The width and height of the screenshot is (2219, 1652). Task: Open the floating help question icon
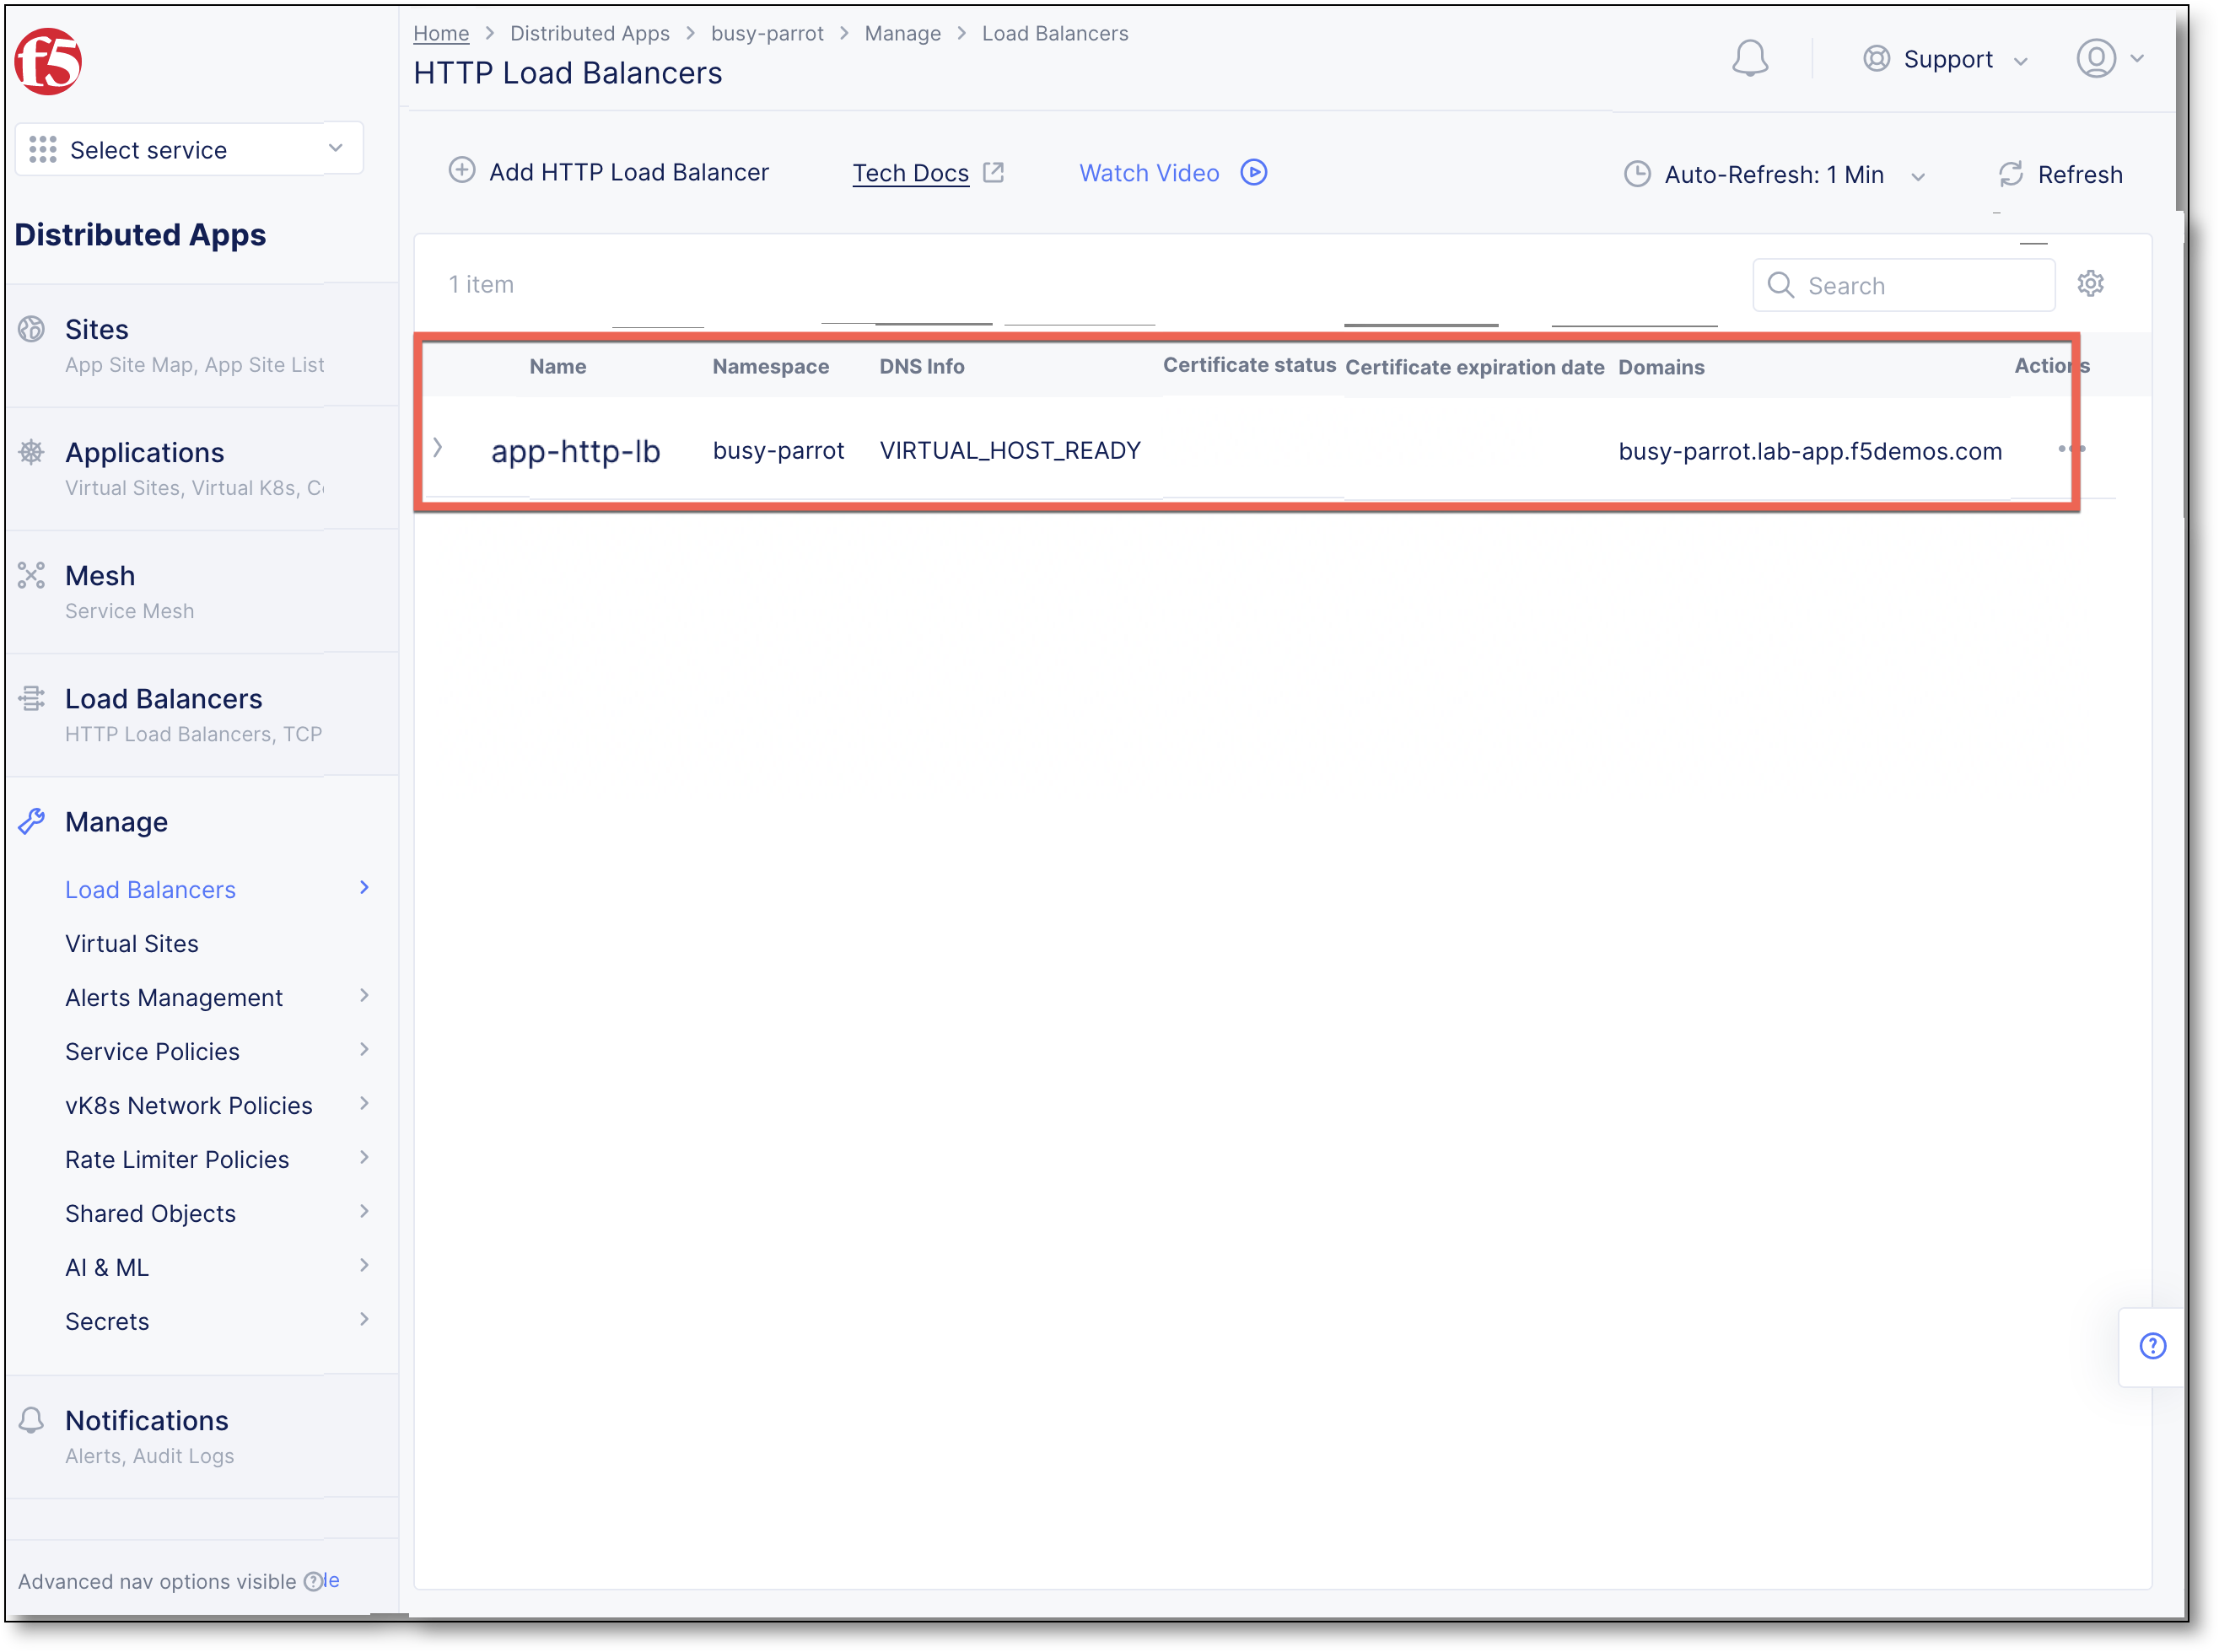coord(2152,1346)
